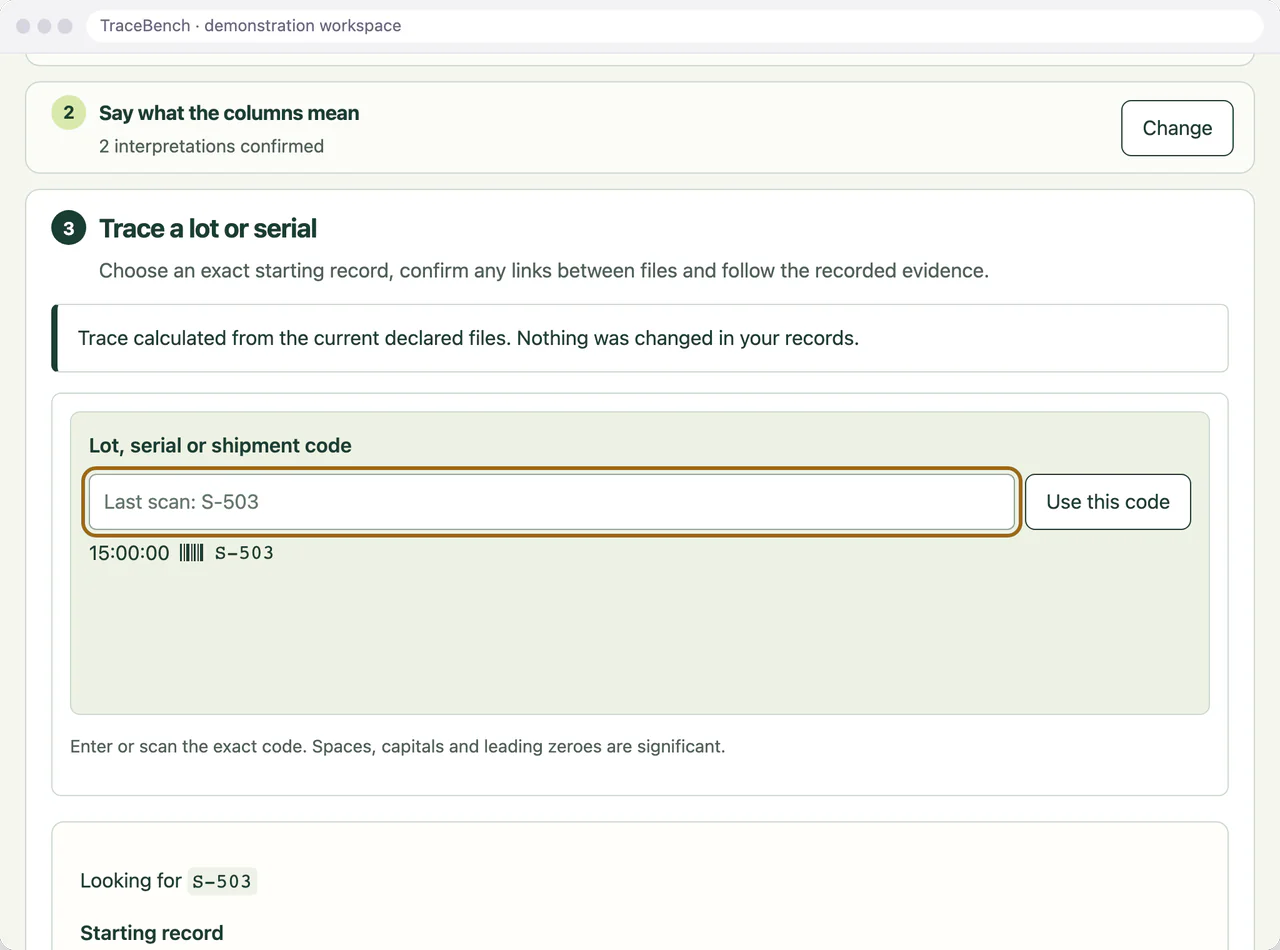This screenshot has width=1280, height=950.
Task: Click the 'Trace calculated from the current declared files' notice
Action: (640, 338)
